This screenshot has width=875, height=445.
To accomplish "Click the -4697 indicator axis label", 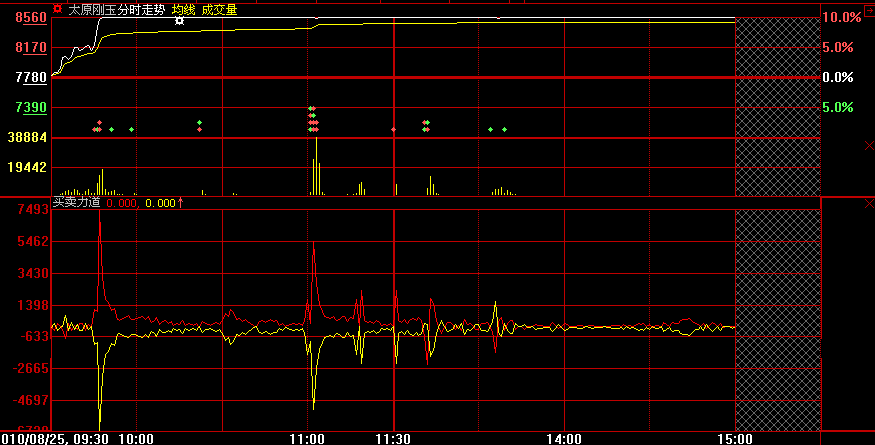I will pos(31,400).
